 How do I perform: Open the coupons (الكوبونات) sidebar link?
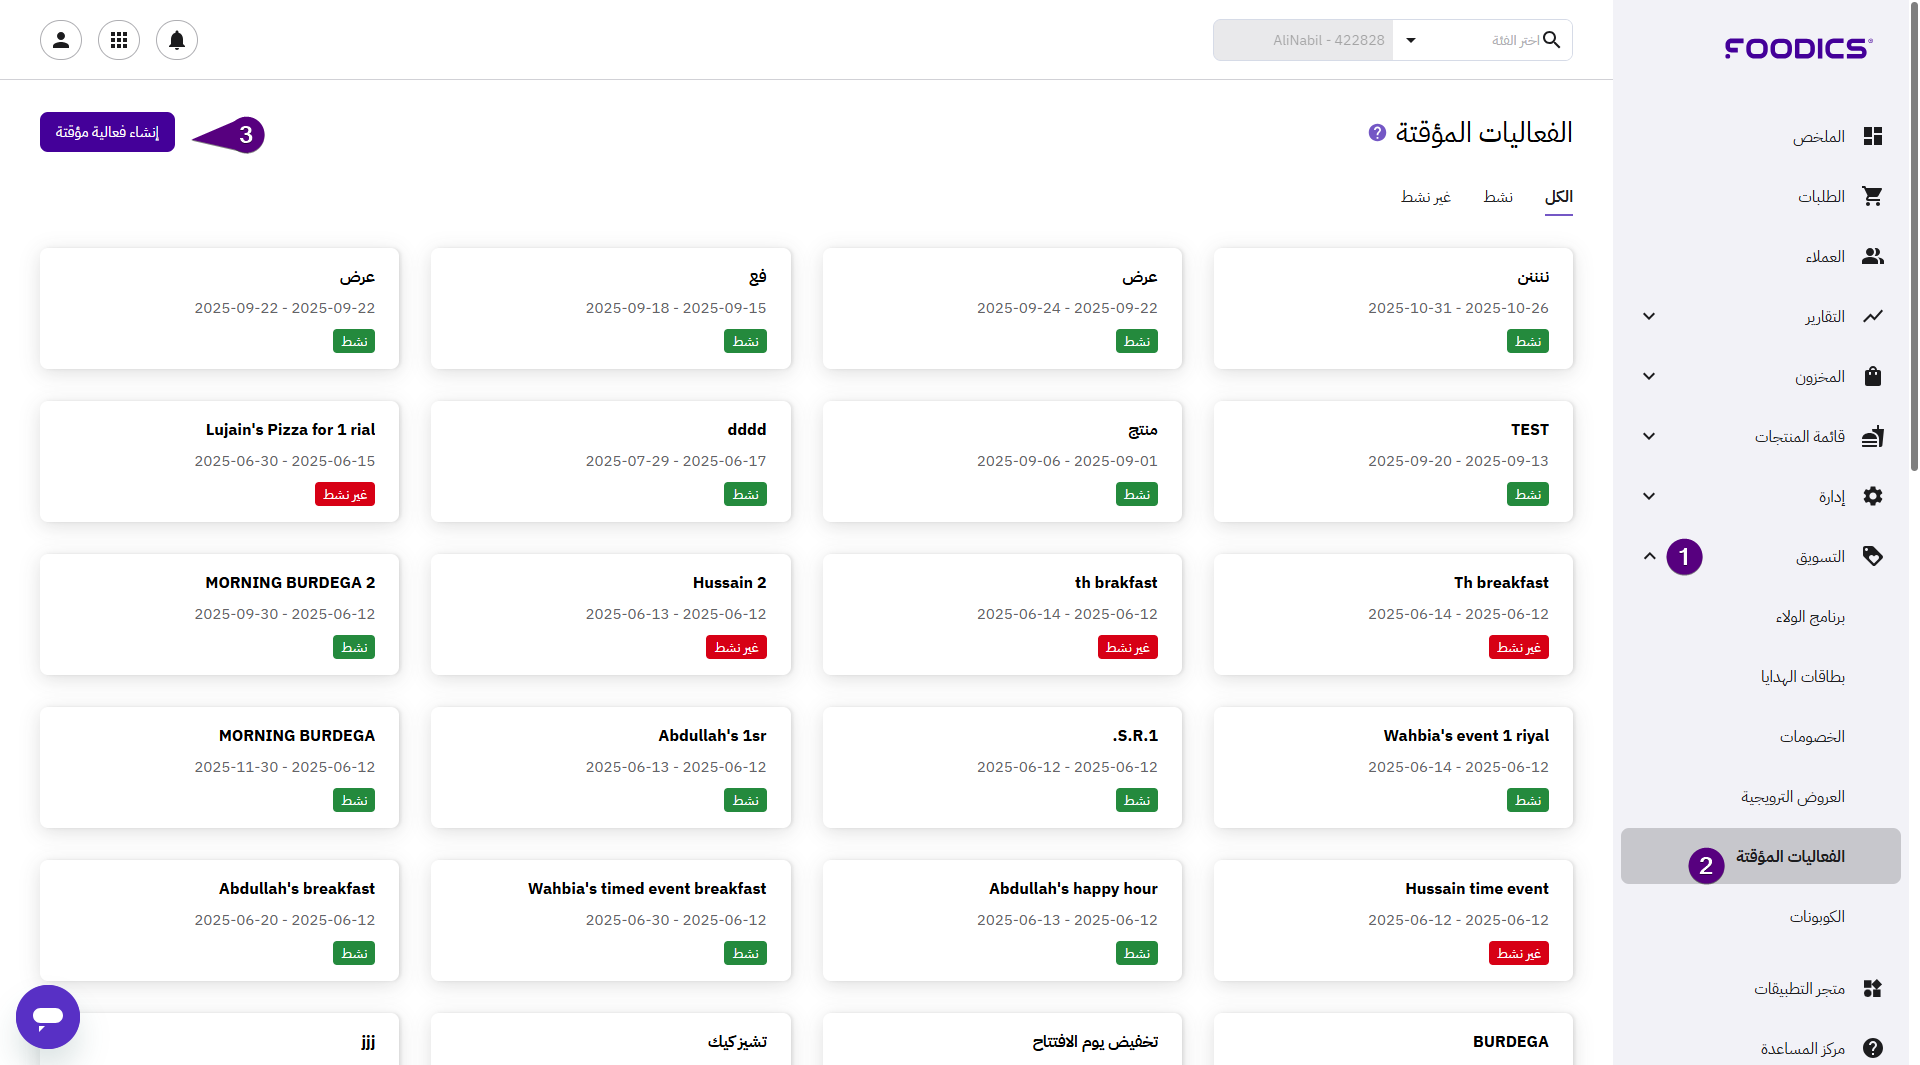pos(1816,916)
